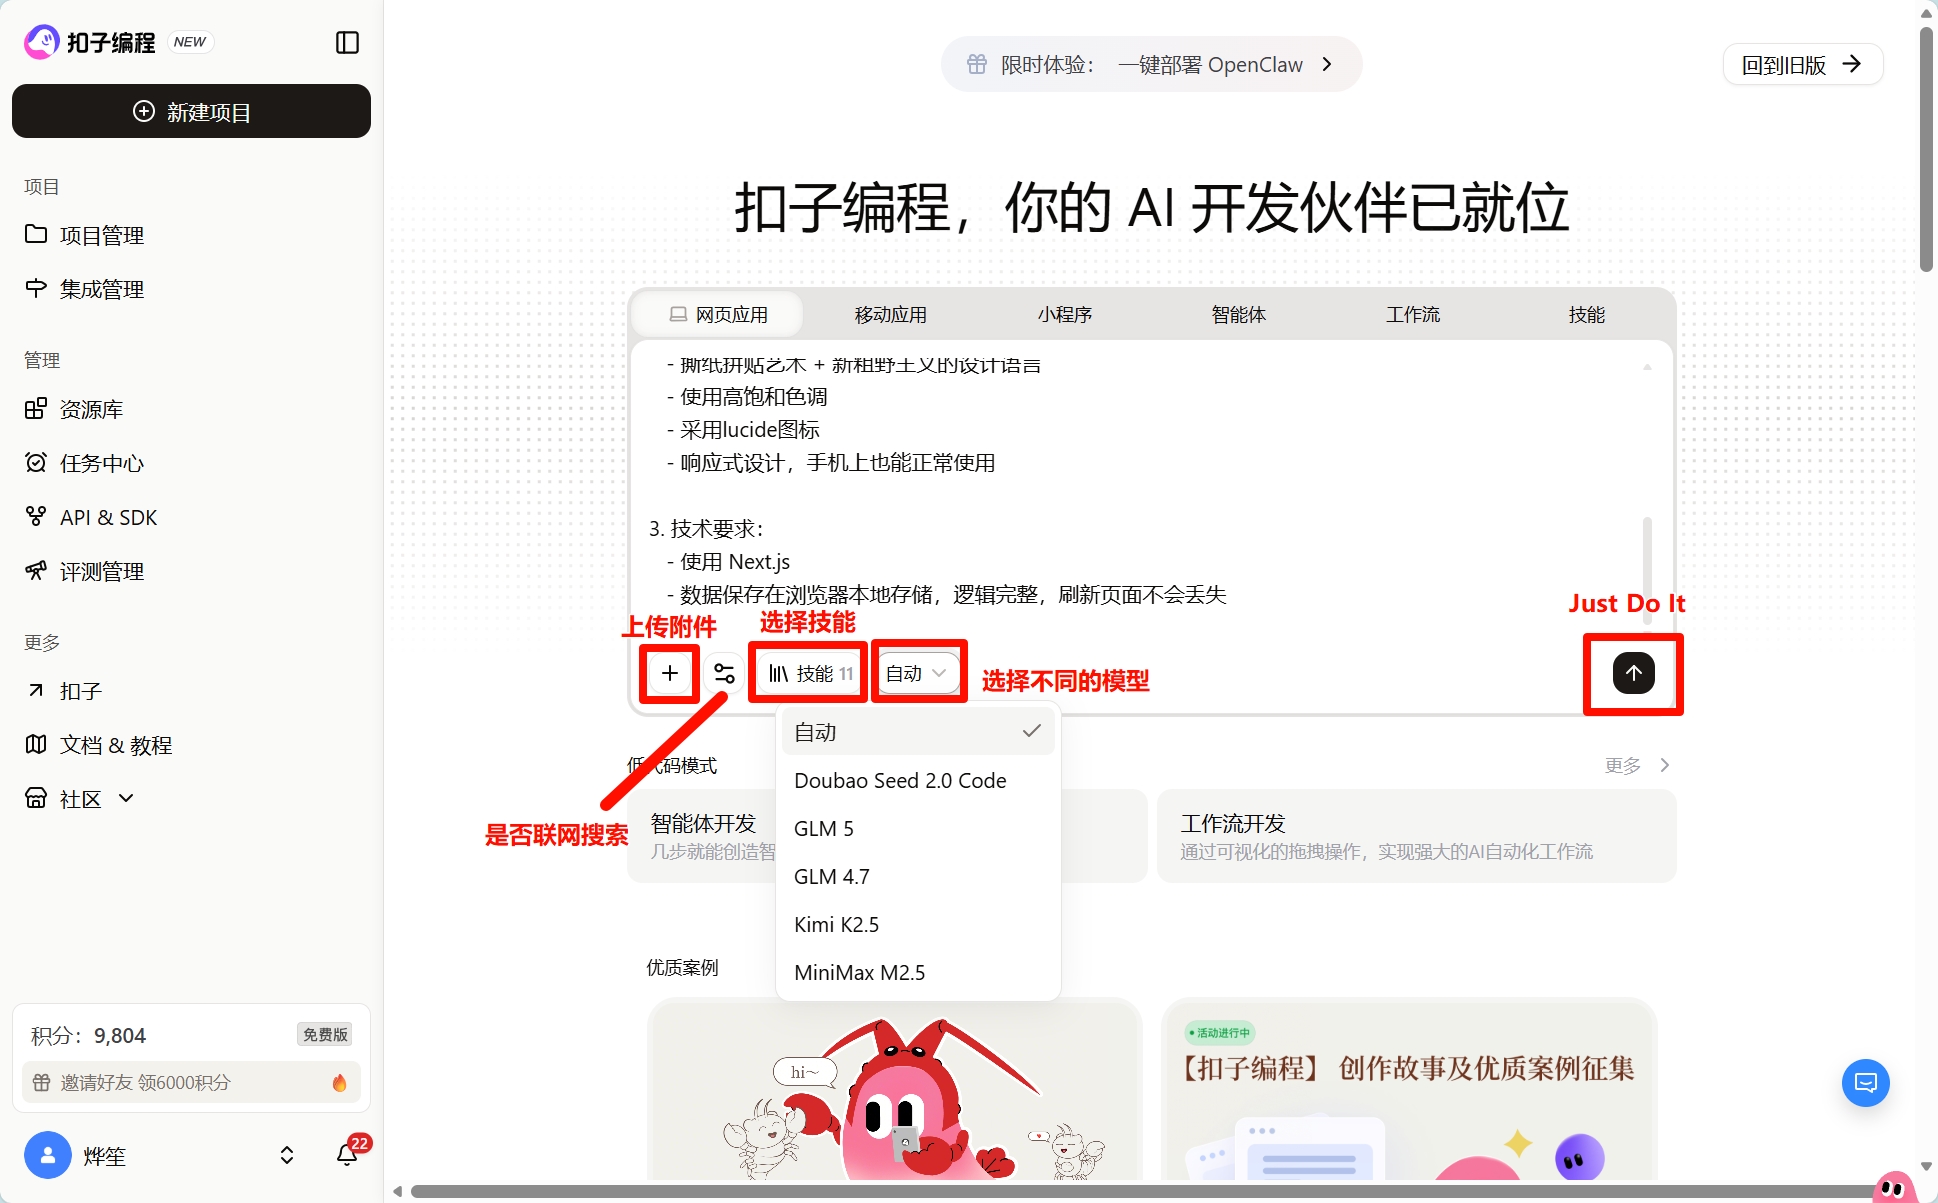Open the account switcher next to 烨笙
This screenshot has width=1938, height=1203.
pyautogui.click(x=286, y=1154)
